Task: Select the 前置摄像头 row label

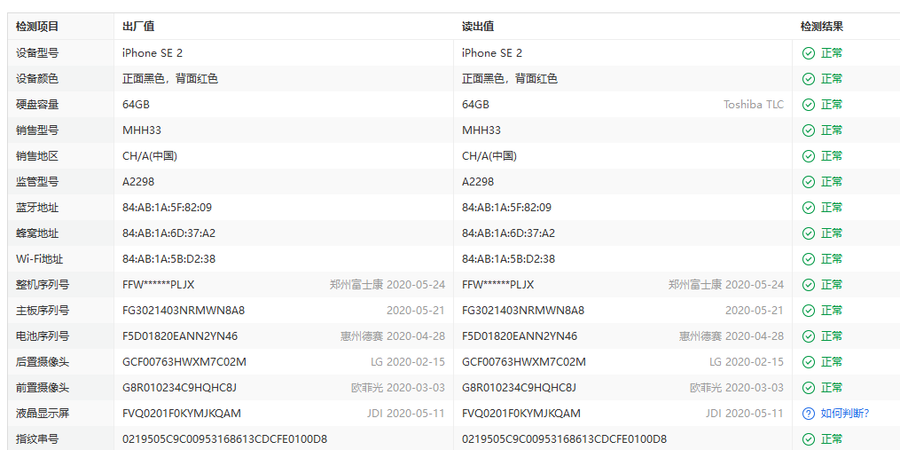Action: pyautogui.click(x=42, y=388)
